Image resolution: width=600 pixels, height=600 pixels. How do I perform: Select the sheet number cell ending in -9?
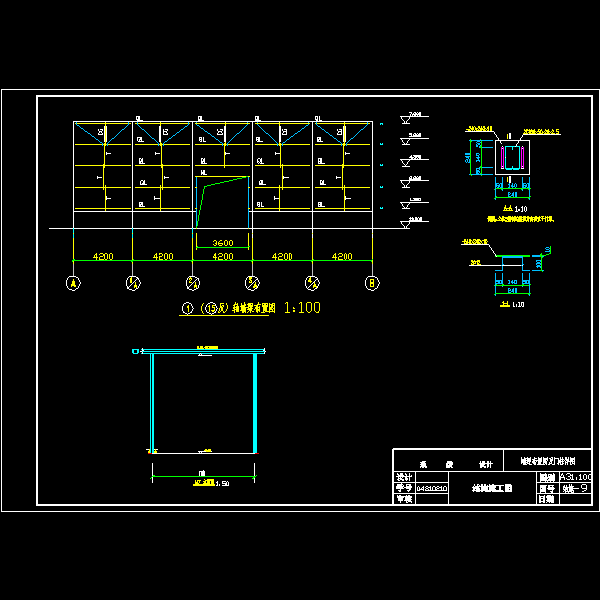click(574, 488)
